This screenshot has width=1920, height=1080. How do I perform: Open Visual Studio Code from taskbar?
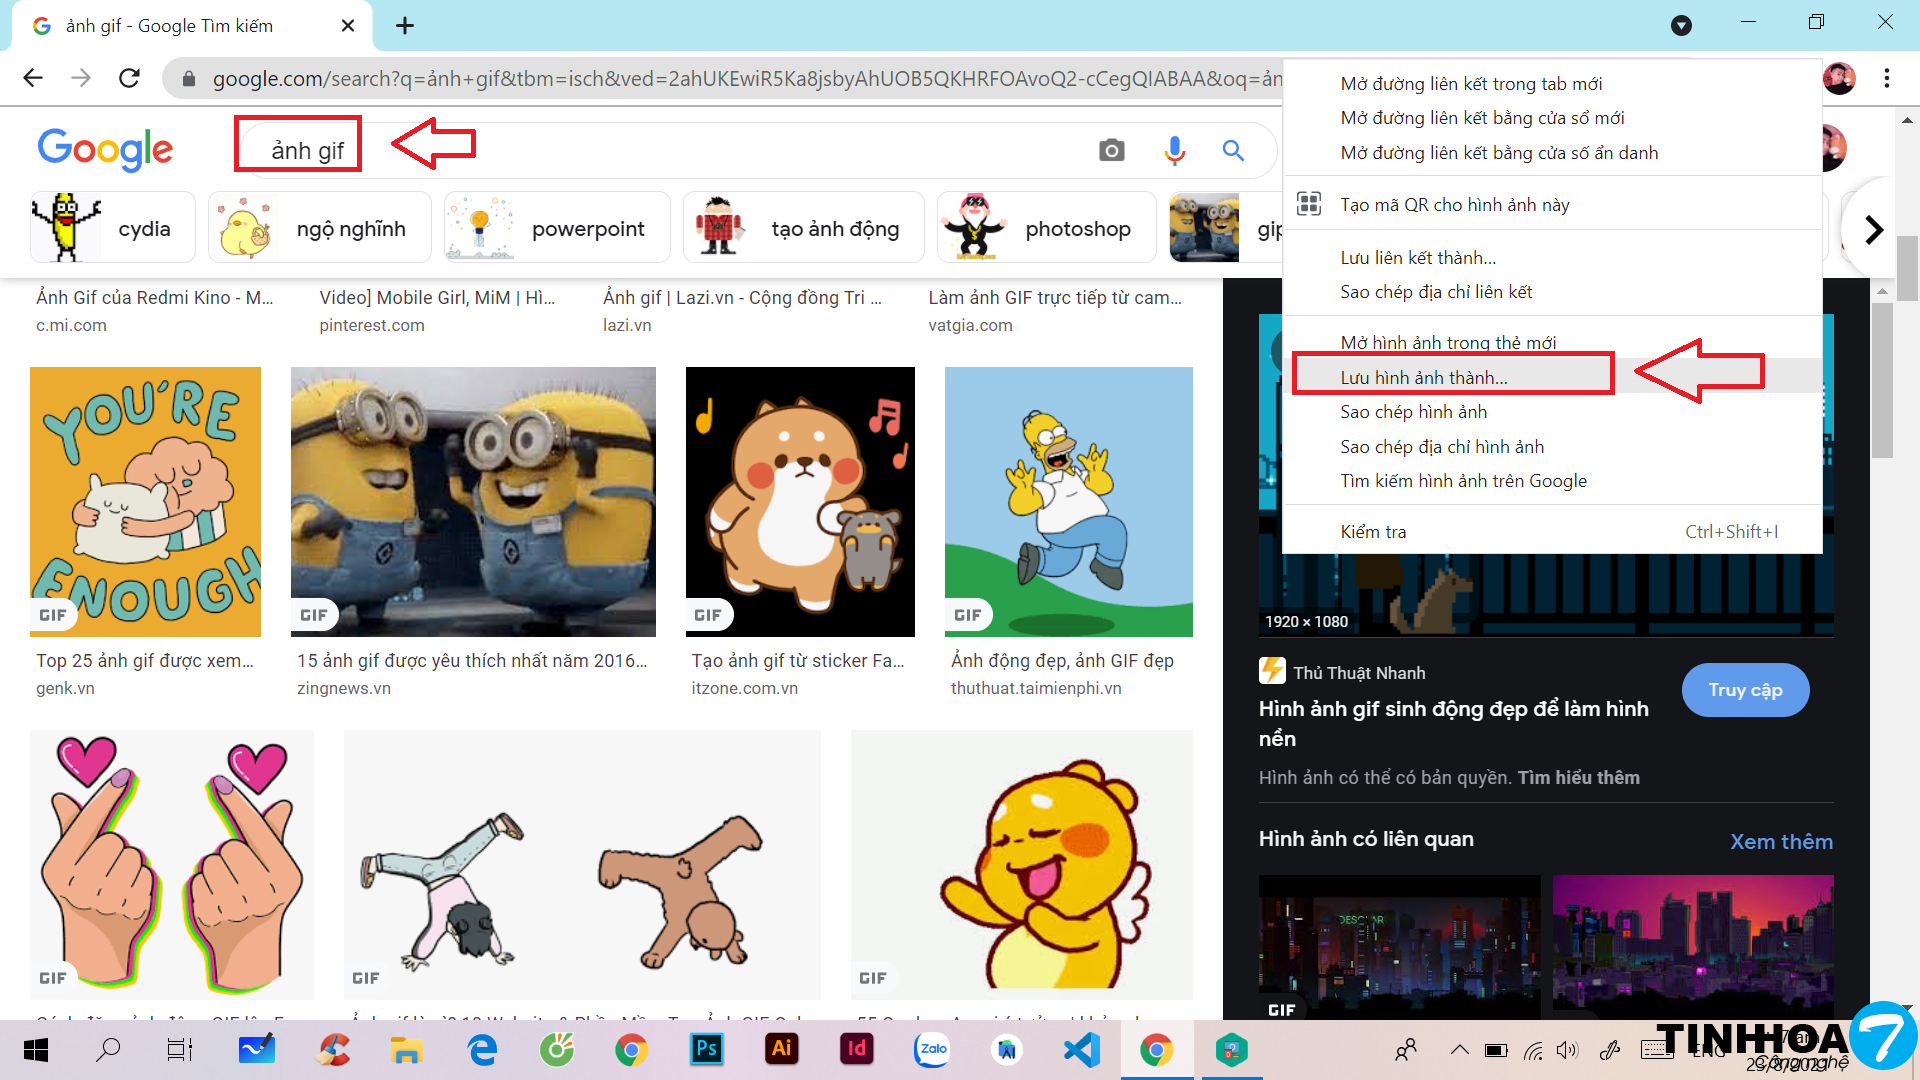(x=1081, y=1049)
